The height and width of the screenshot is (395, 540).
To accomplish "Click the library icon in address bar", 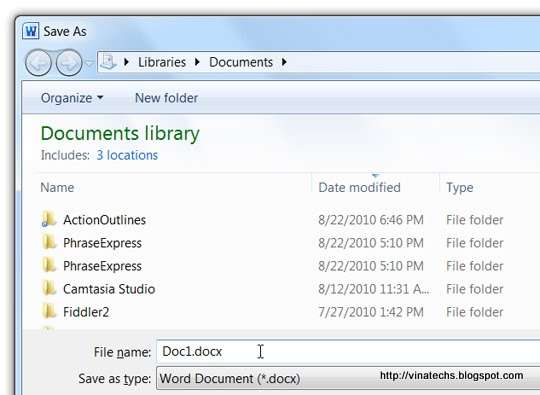I will (108, 62).
